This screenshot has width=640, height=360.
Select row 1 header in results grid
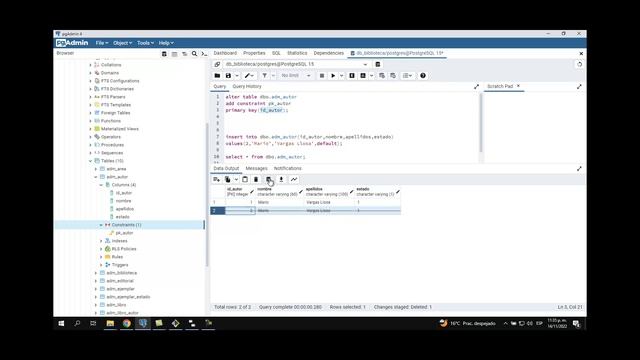click(x=218, y=202)
